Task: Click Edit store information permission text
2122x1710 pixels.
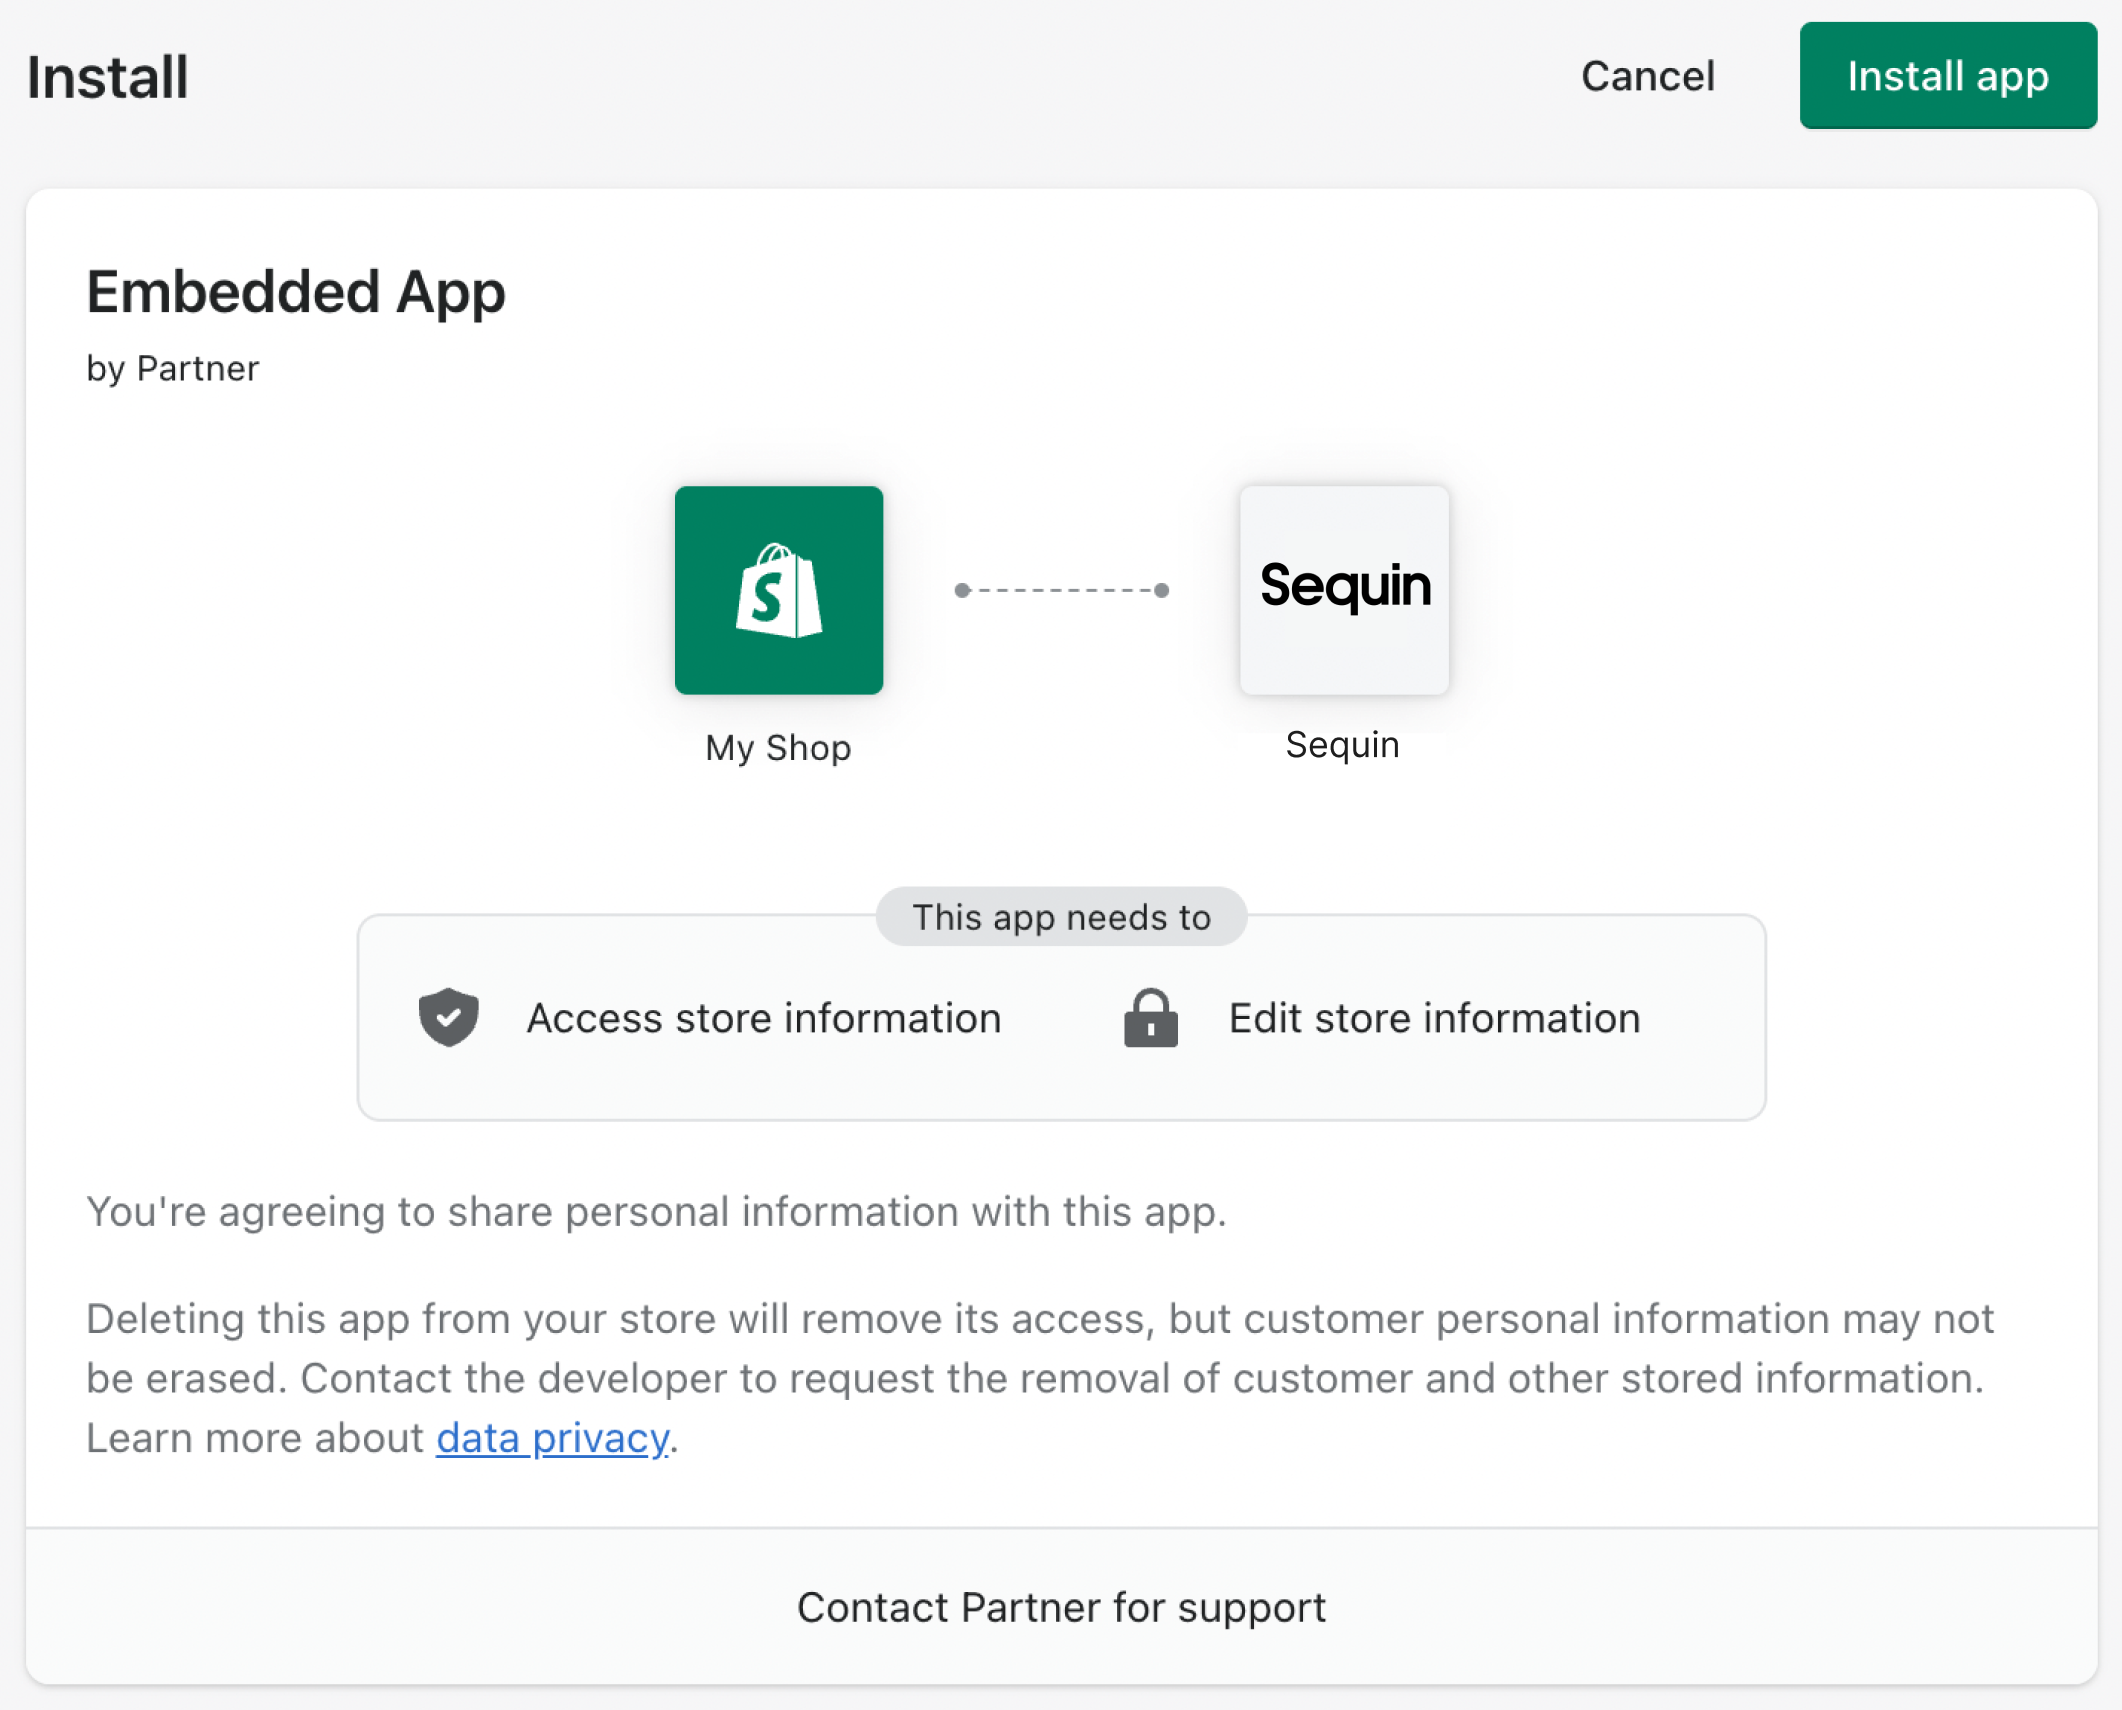Action: coord(1433,1018)
